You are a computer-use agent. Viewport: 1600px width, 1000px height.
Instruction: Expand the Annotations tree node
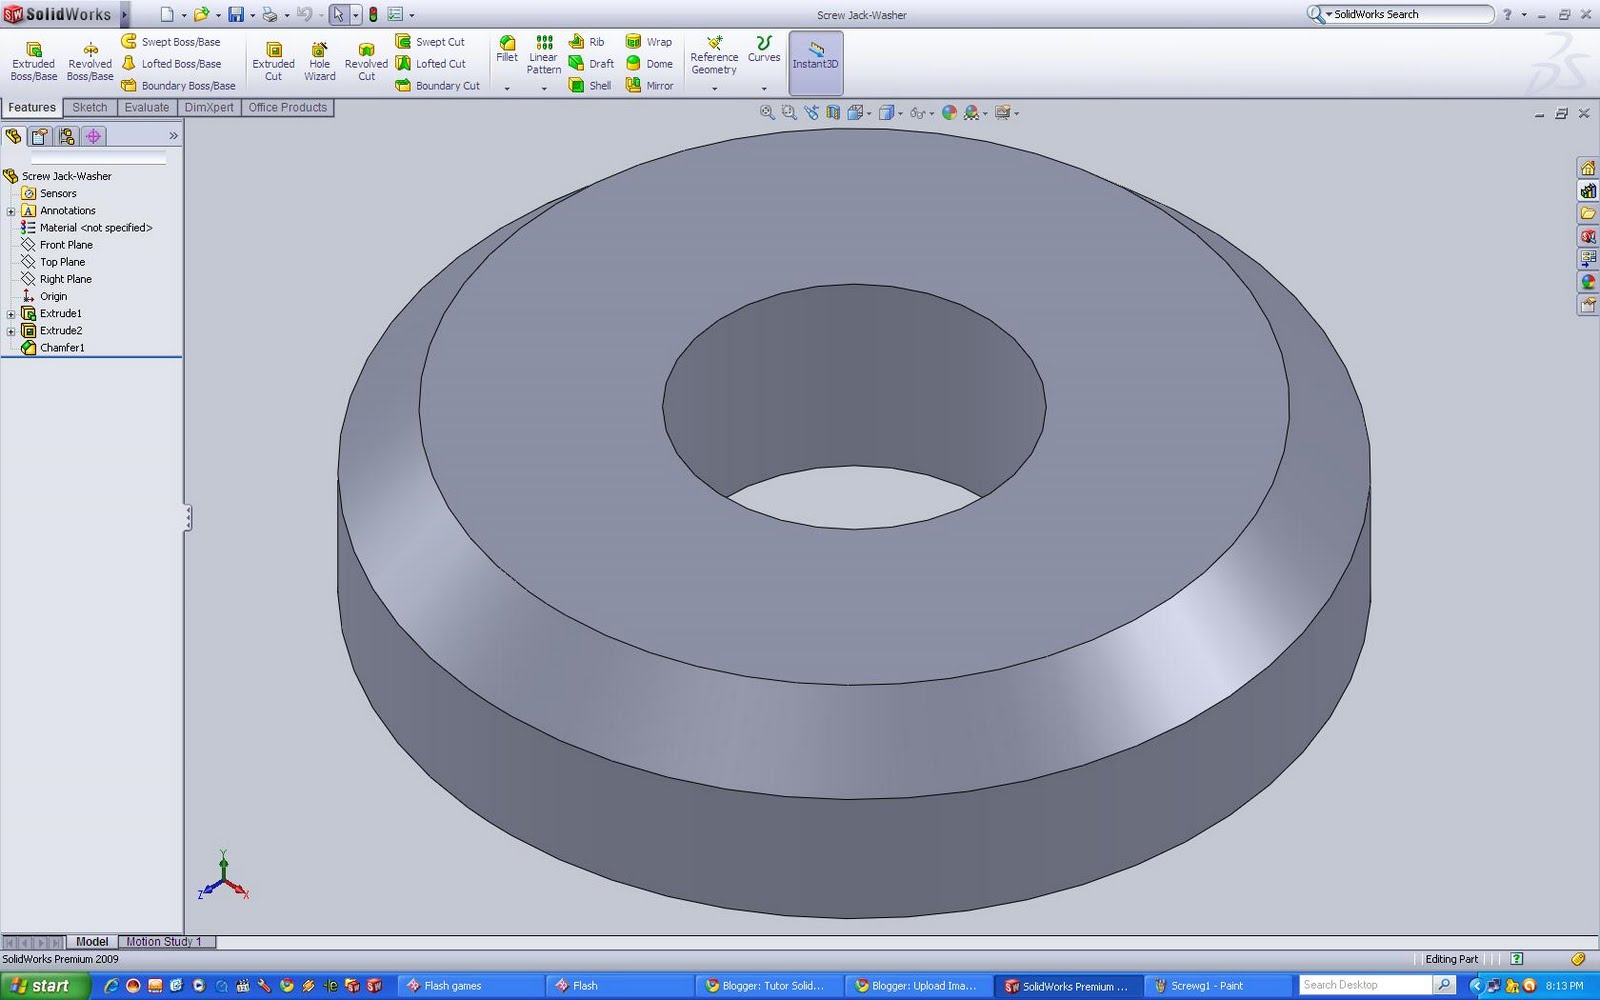tap(10, 210)
